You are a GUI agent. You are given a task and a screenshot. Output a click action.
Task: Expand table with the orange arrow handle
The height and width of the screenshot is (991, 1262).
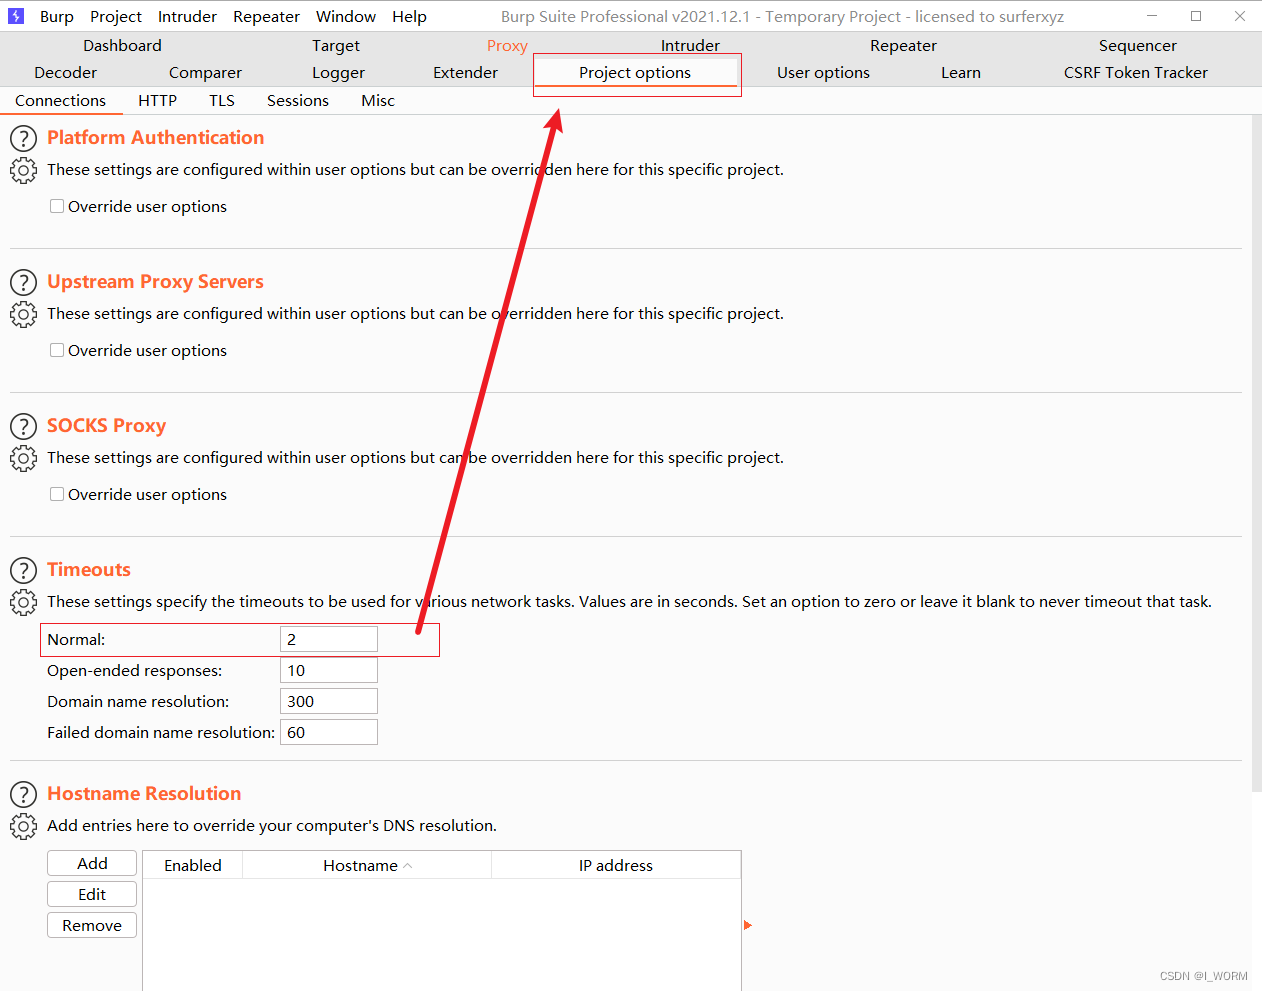(x=748, y=925)
